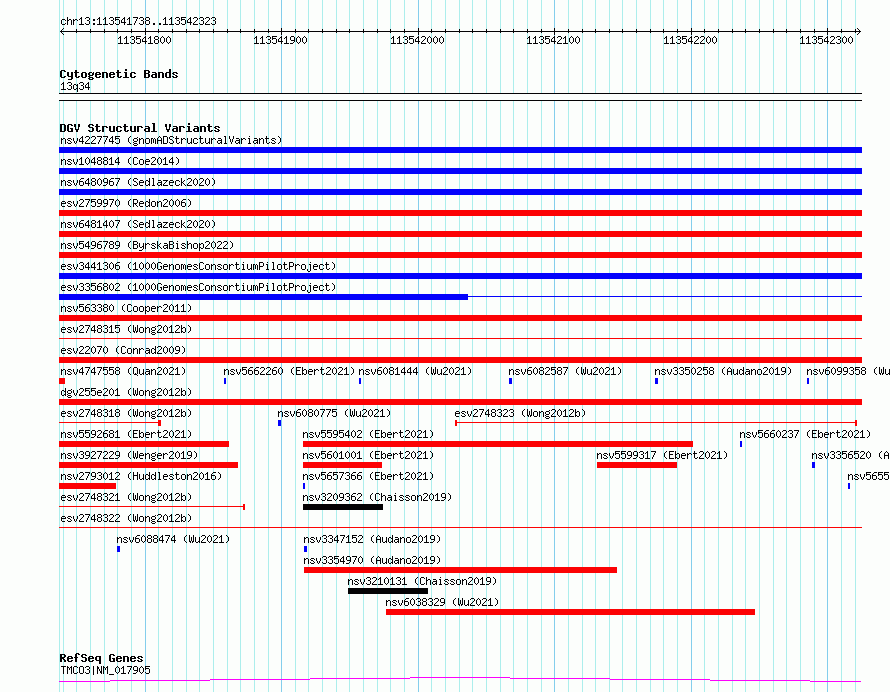Select esv2748315 (Wong2012b) variant
The height and width of the screenshot is (692, 890).
point(126,329)
